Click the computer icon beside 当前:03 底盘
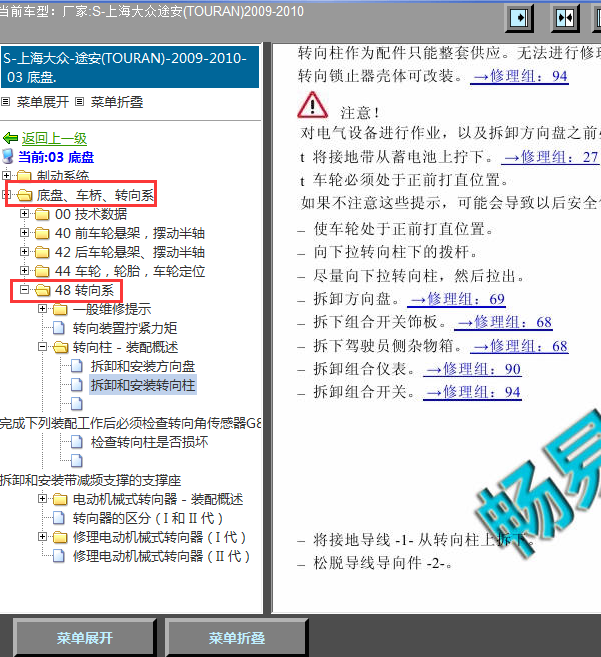 [8, 156]
